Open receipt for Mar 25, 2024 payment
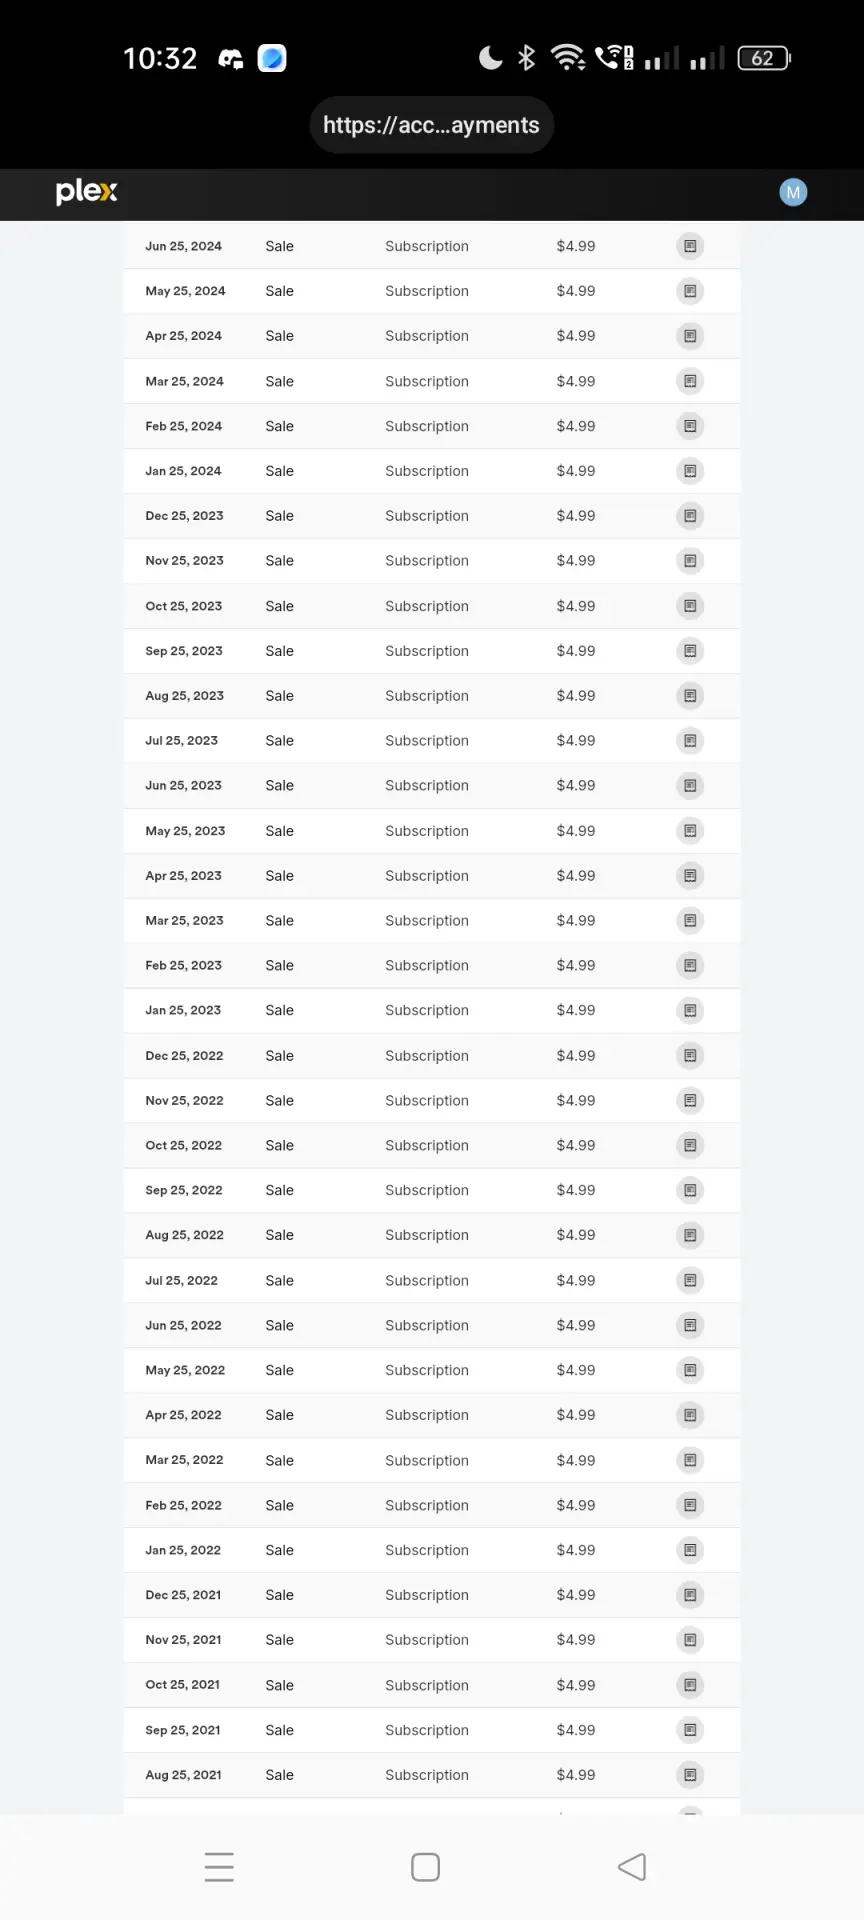Image resolution: width=864 pixels, height=1920 pixels. (x=690, y=381)
